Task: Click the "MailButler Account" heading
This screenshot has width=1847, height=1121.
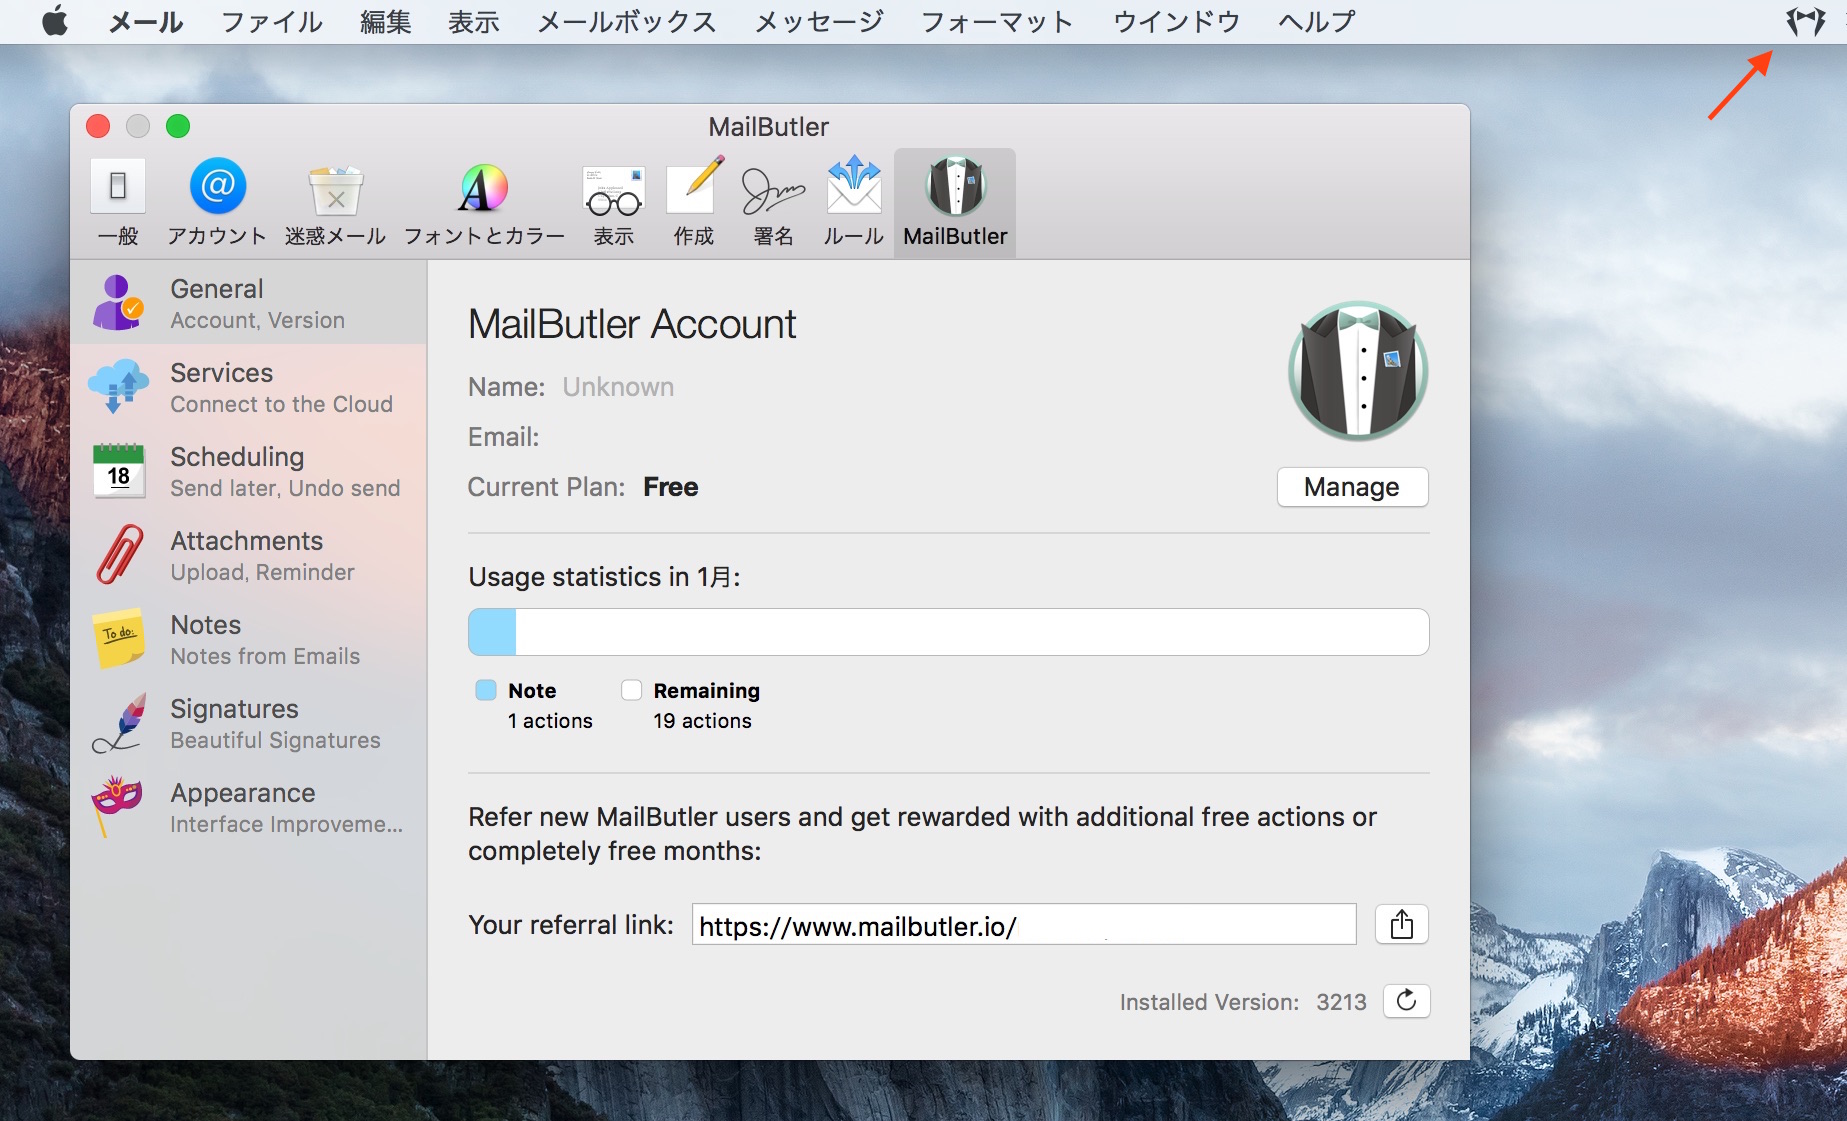Action: click(x=632, y=324)
